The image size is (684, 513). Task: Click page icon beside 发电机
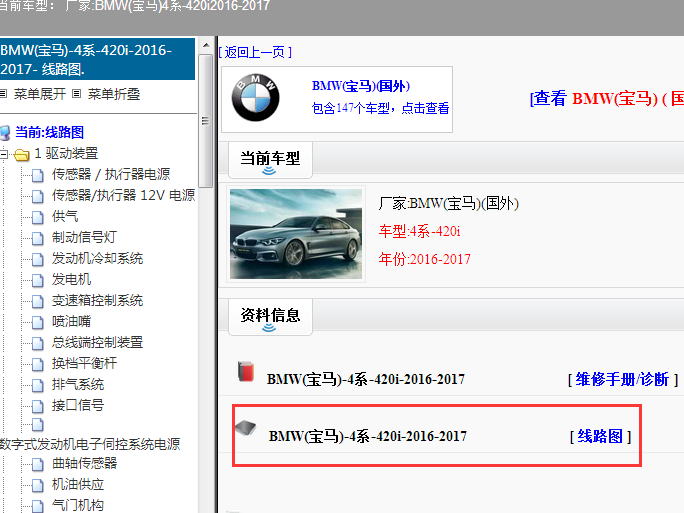(x=38, y=280)
